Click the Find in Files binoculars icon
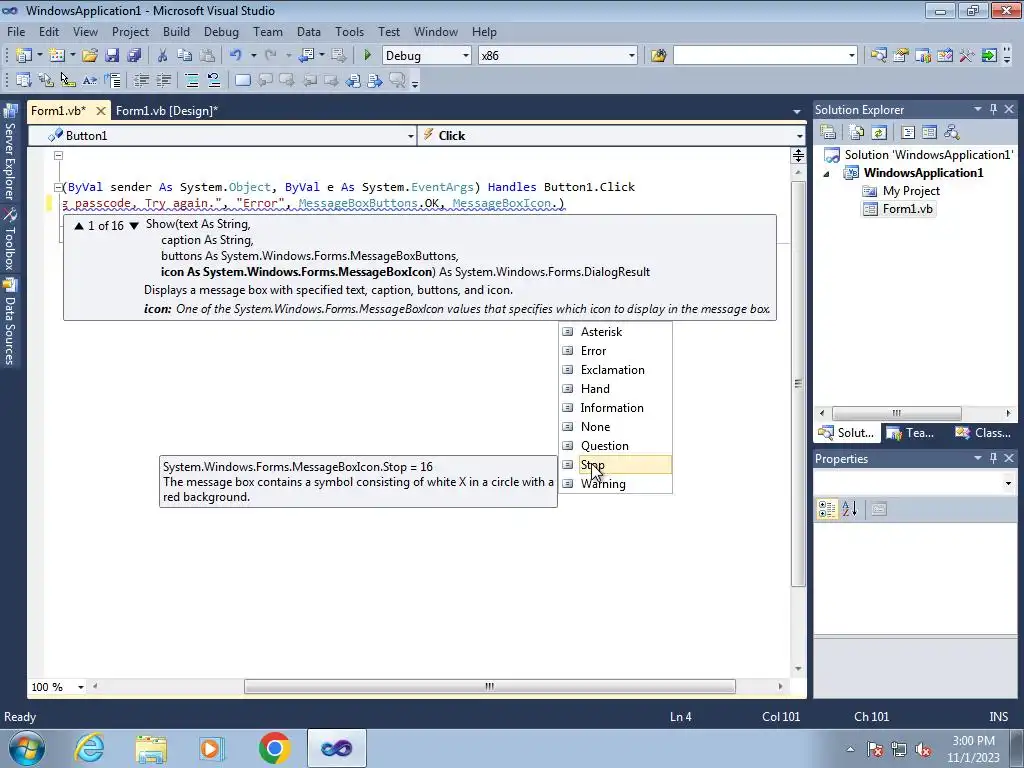Viewport: 1024px width, 768px height. click(x=658, y=56)
